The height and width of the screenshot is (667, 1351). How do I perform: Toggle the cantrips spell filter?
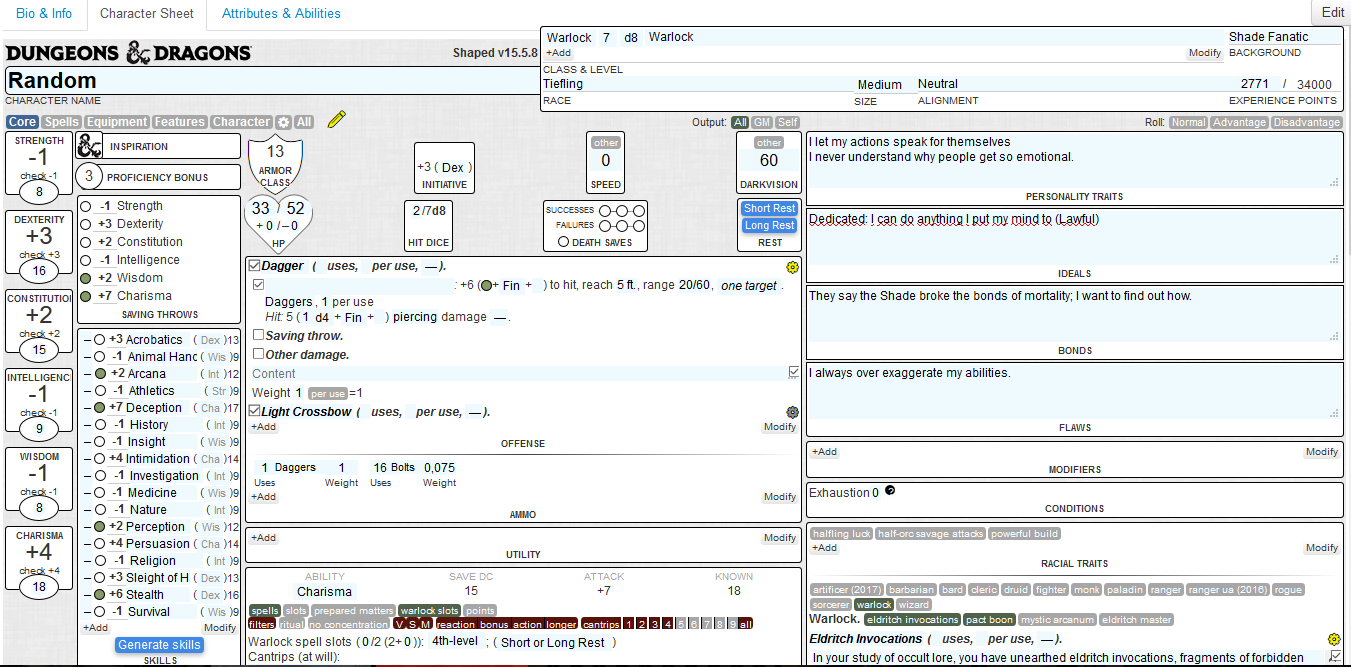(601, 624)
